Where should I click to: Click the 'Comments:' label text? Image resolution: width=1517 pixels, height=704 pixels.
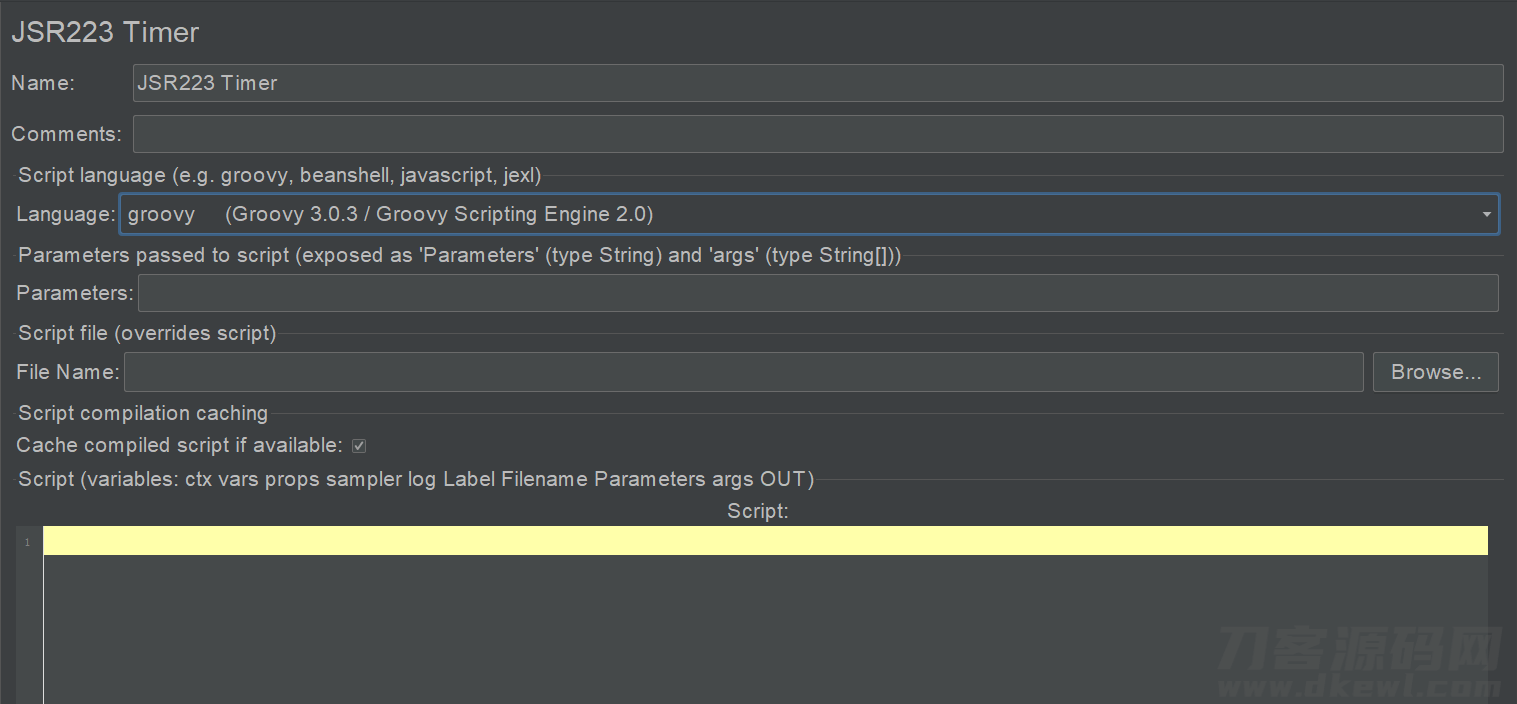click(66, 134)
